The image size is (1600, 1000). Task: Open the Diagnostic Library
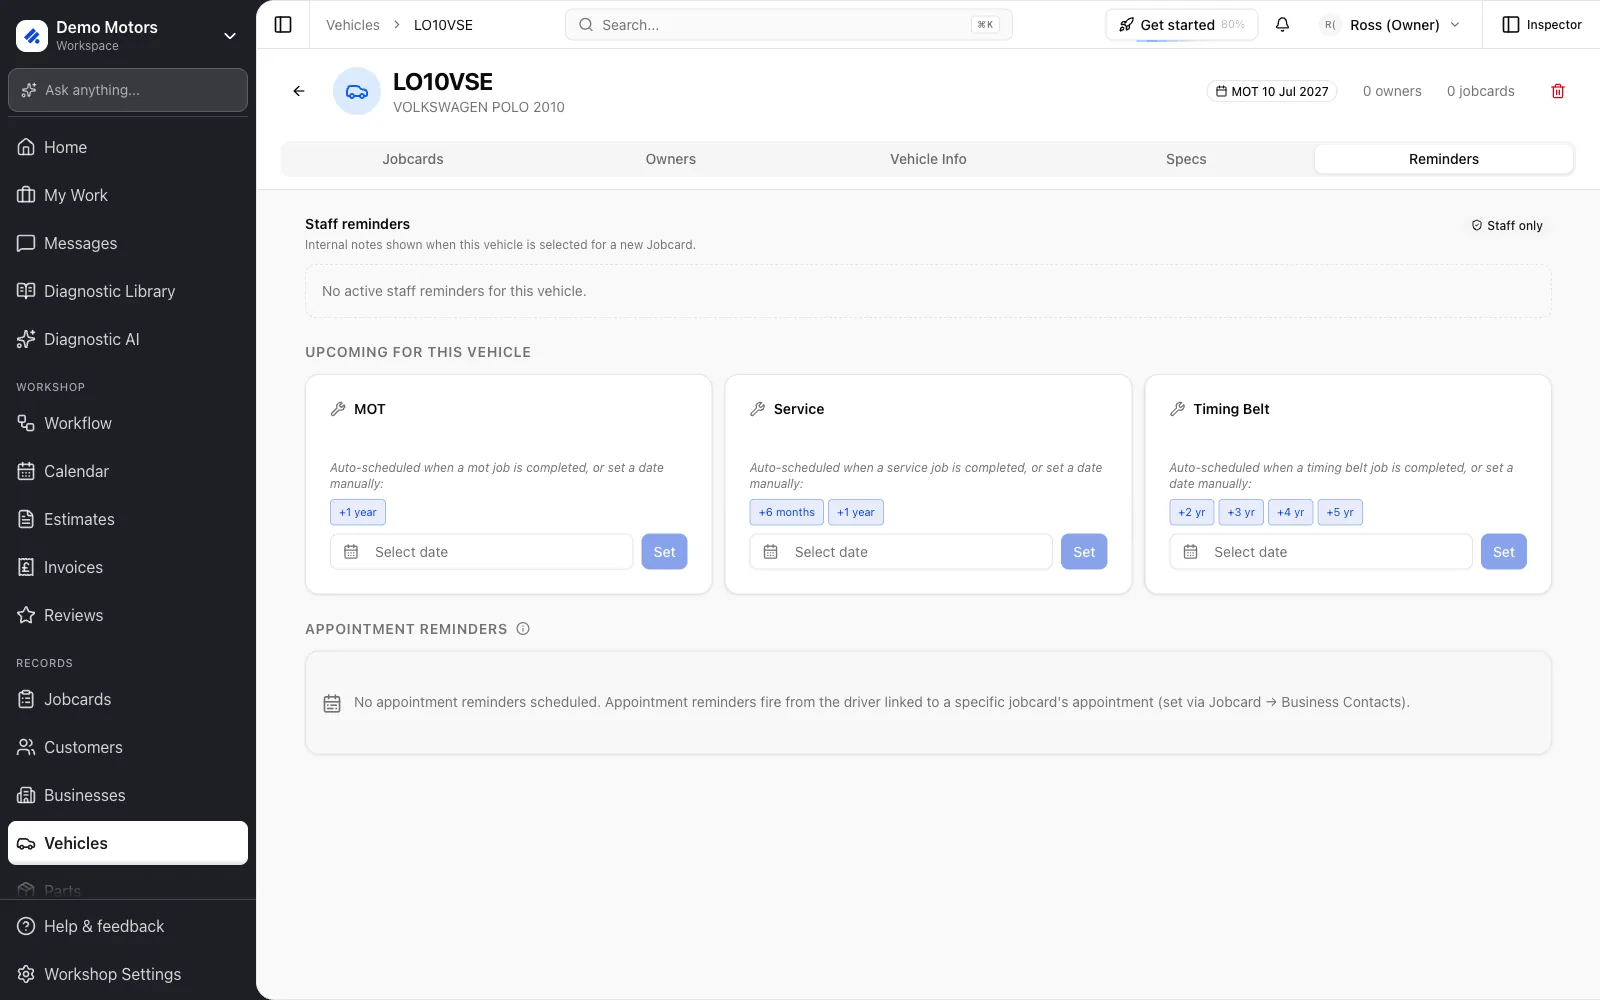128,291
